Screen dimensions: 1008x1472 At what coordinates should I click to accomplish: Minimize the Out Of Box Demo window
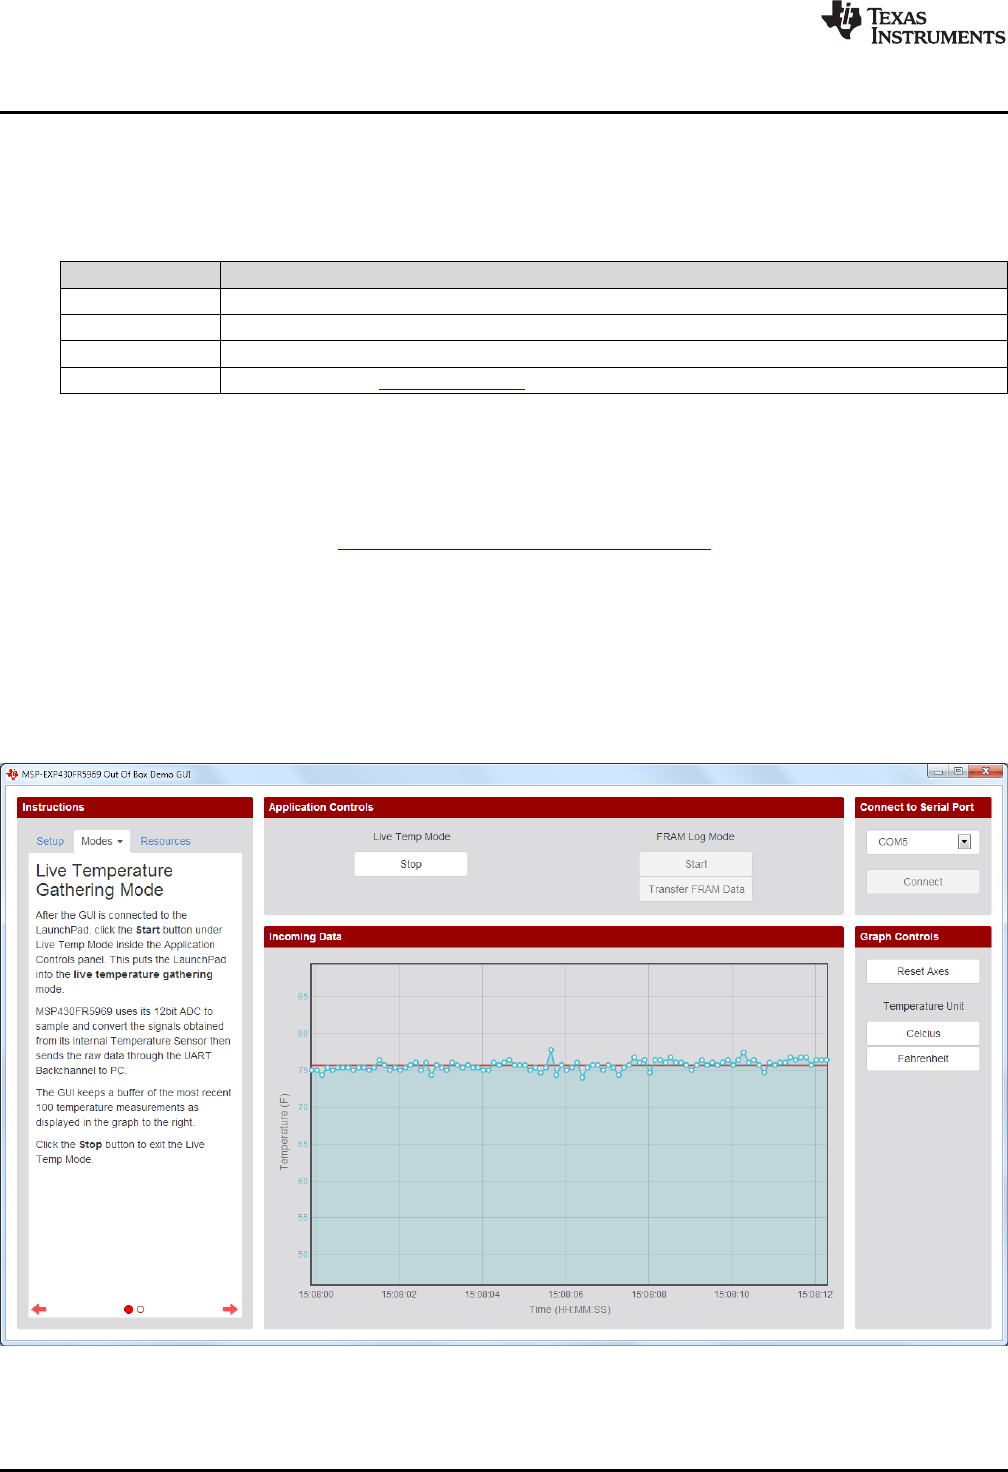pyautogui.click(x=939, y=771)
